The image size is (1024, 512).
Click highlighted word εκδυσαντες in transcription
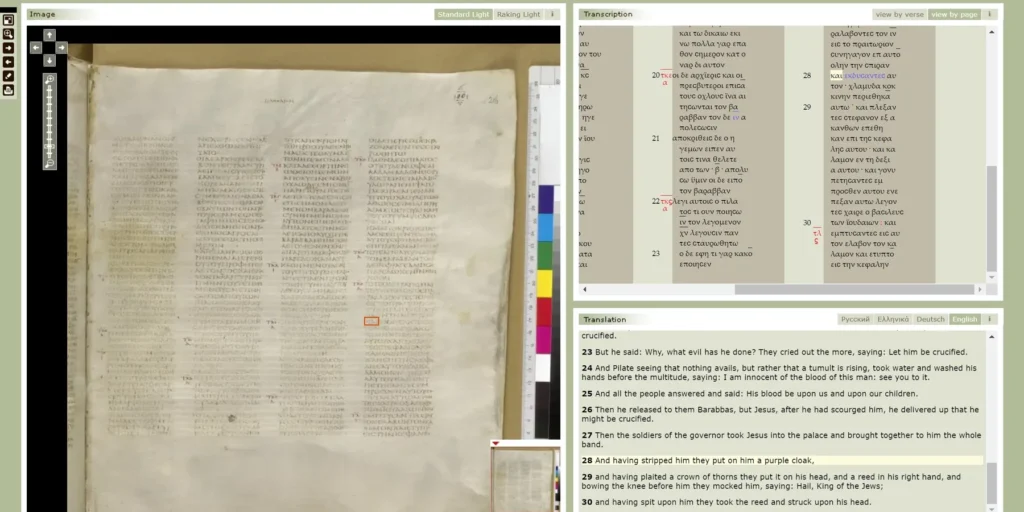click(x=863, y=75)
